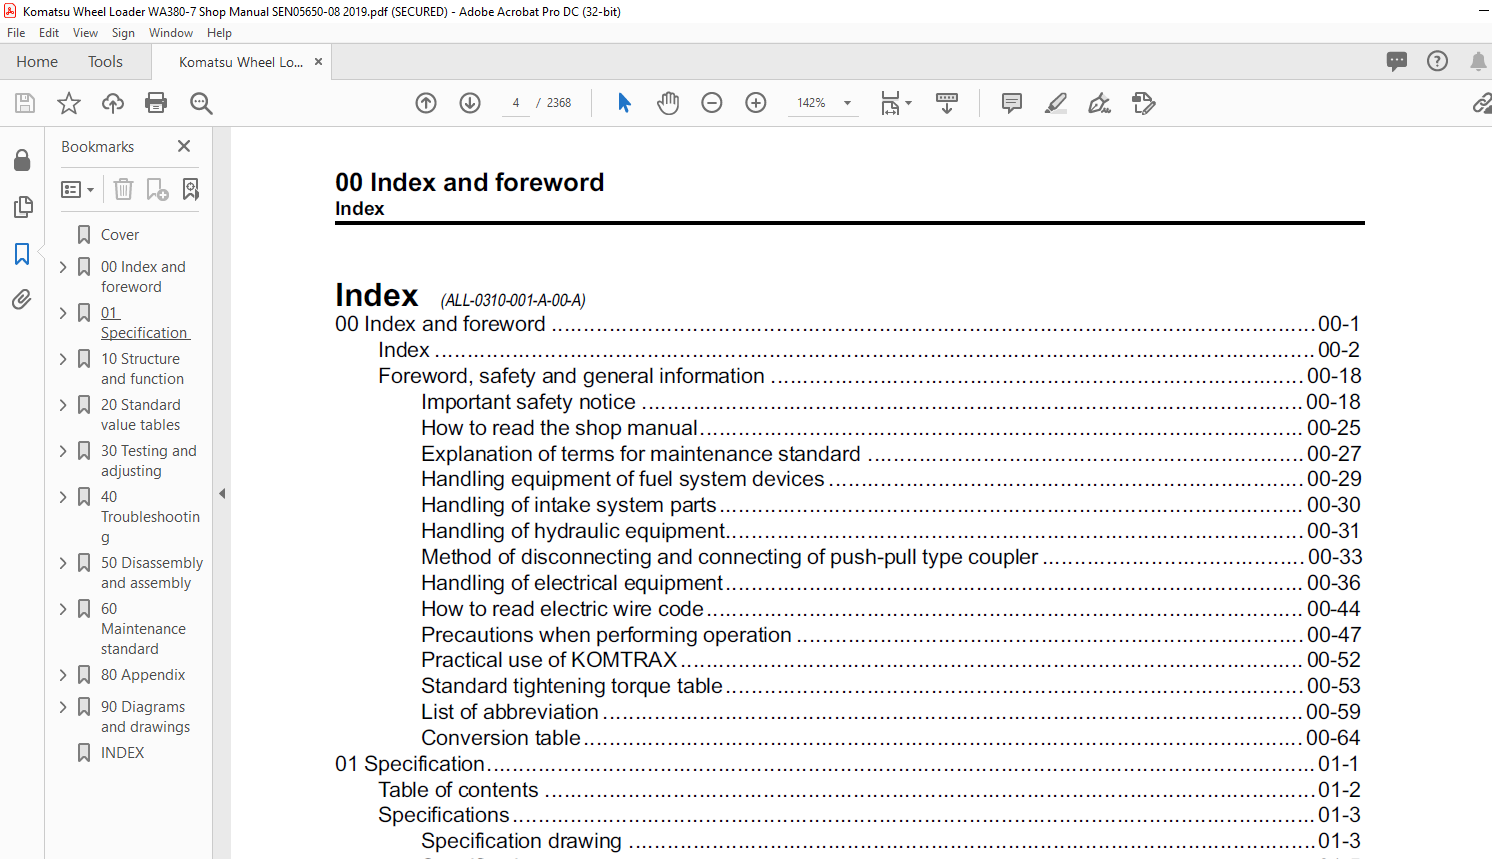Go to the previous page with the up arrow
This screenshot has width=1492, height=859.
coord(426,103)
